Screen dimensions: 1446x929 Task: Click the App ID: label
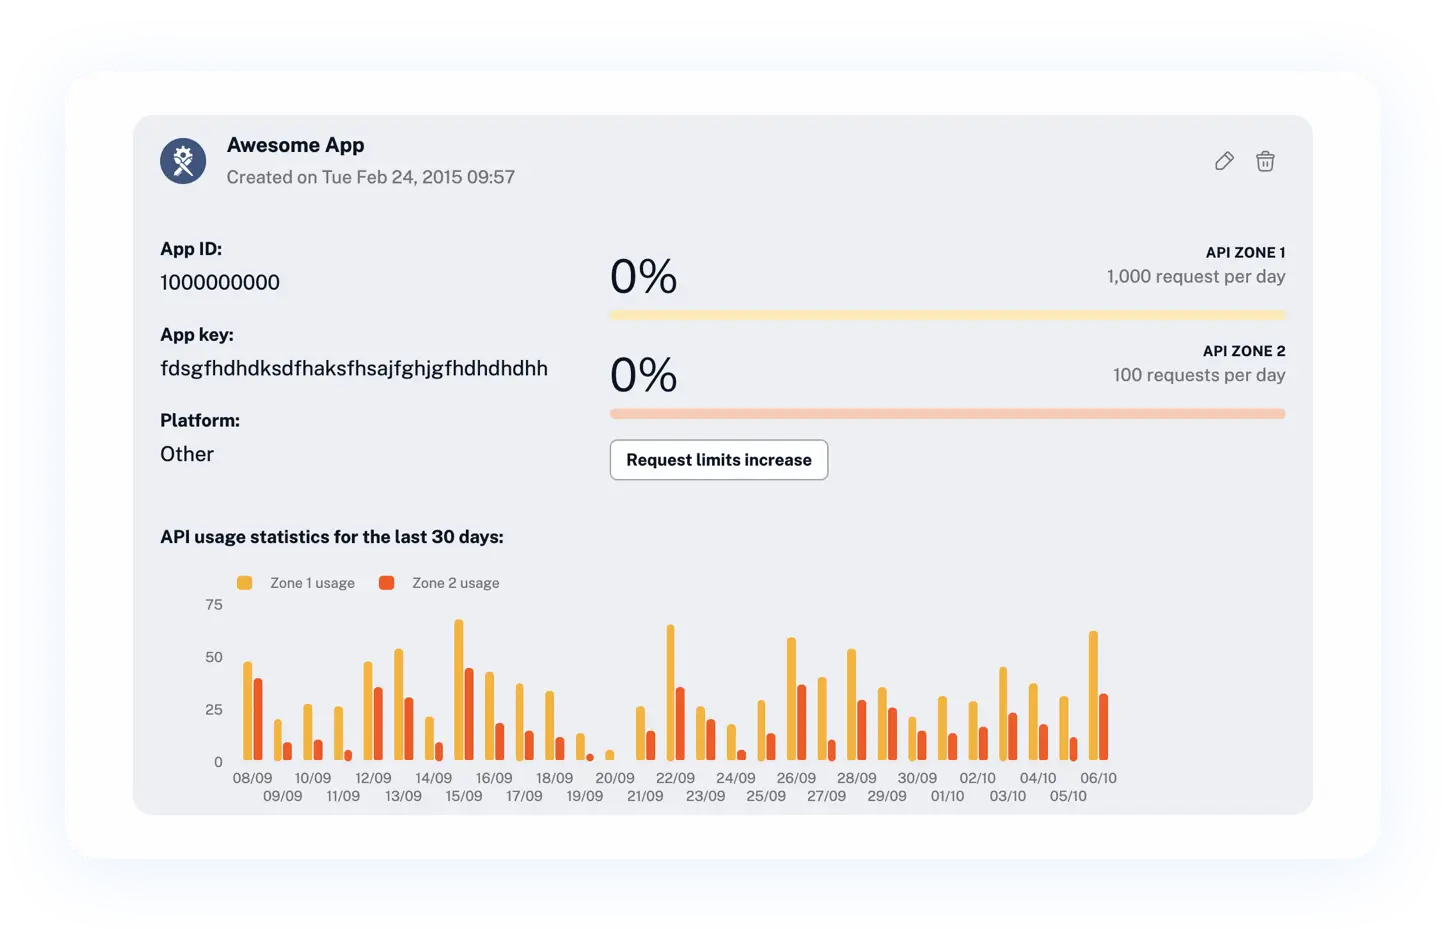pyautogui.click(x=191, y=249)
